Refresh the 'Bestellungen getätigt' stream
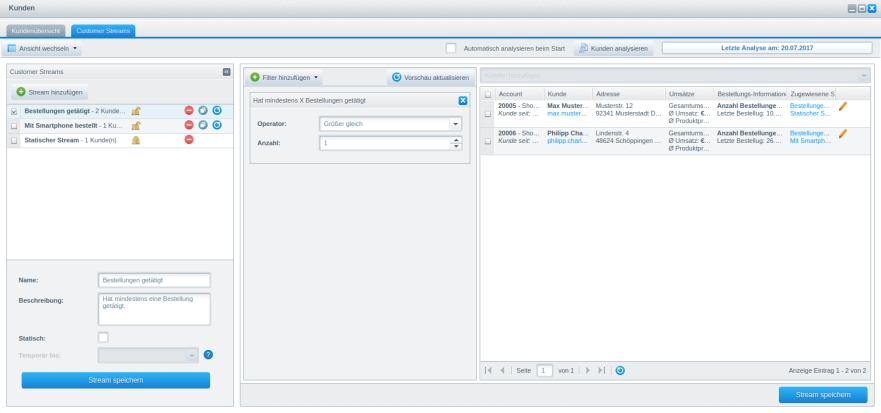 coord(217,111)
